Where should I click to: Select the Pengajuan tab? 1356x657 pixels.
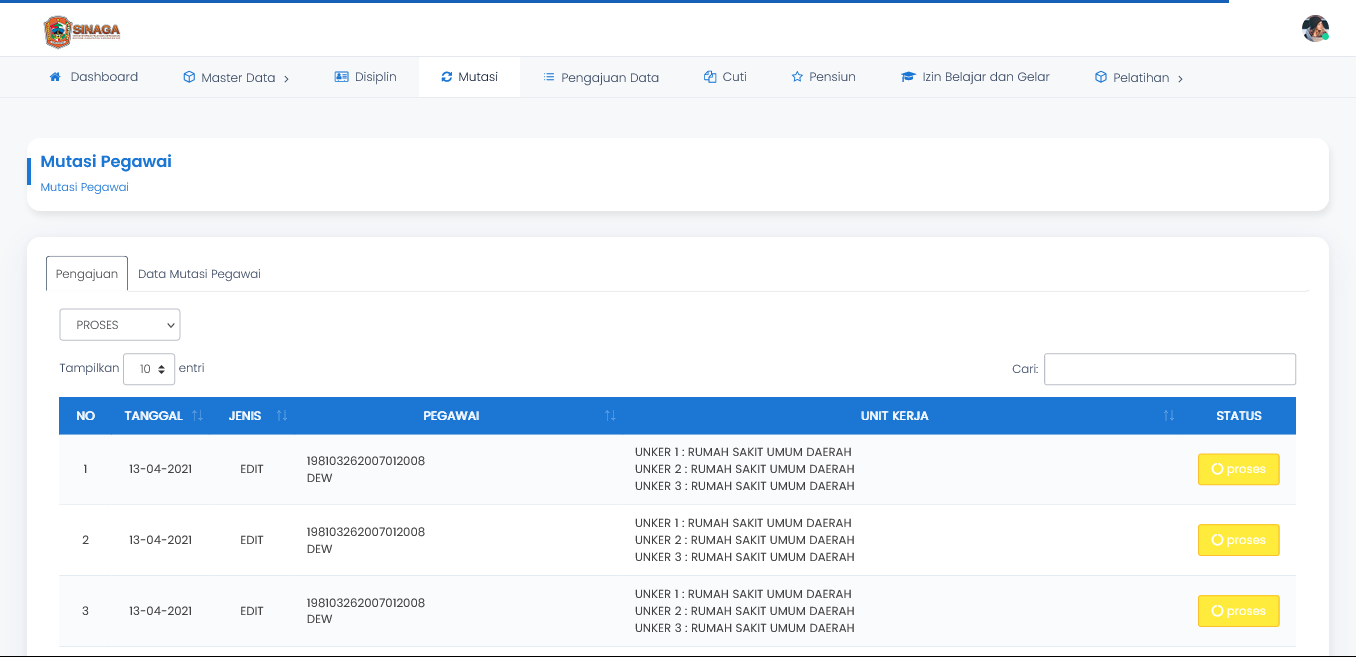coord(87,274)
